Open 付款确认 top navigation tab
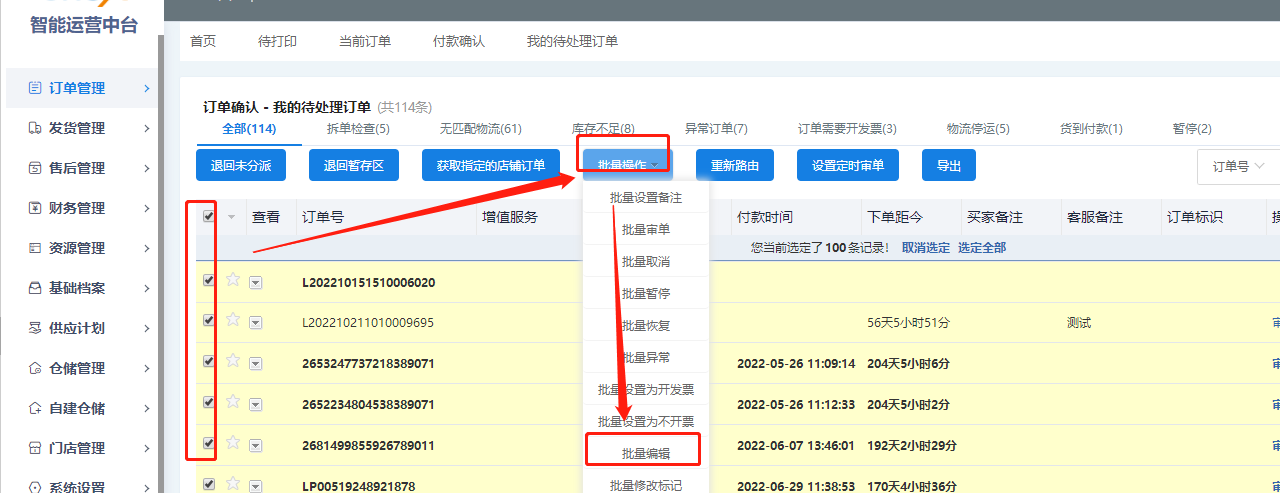 coord(459,41)
